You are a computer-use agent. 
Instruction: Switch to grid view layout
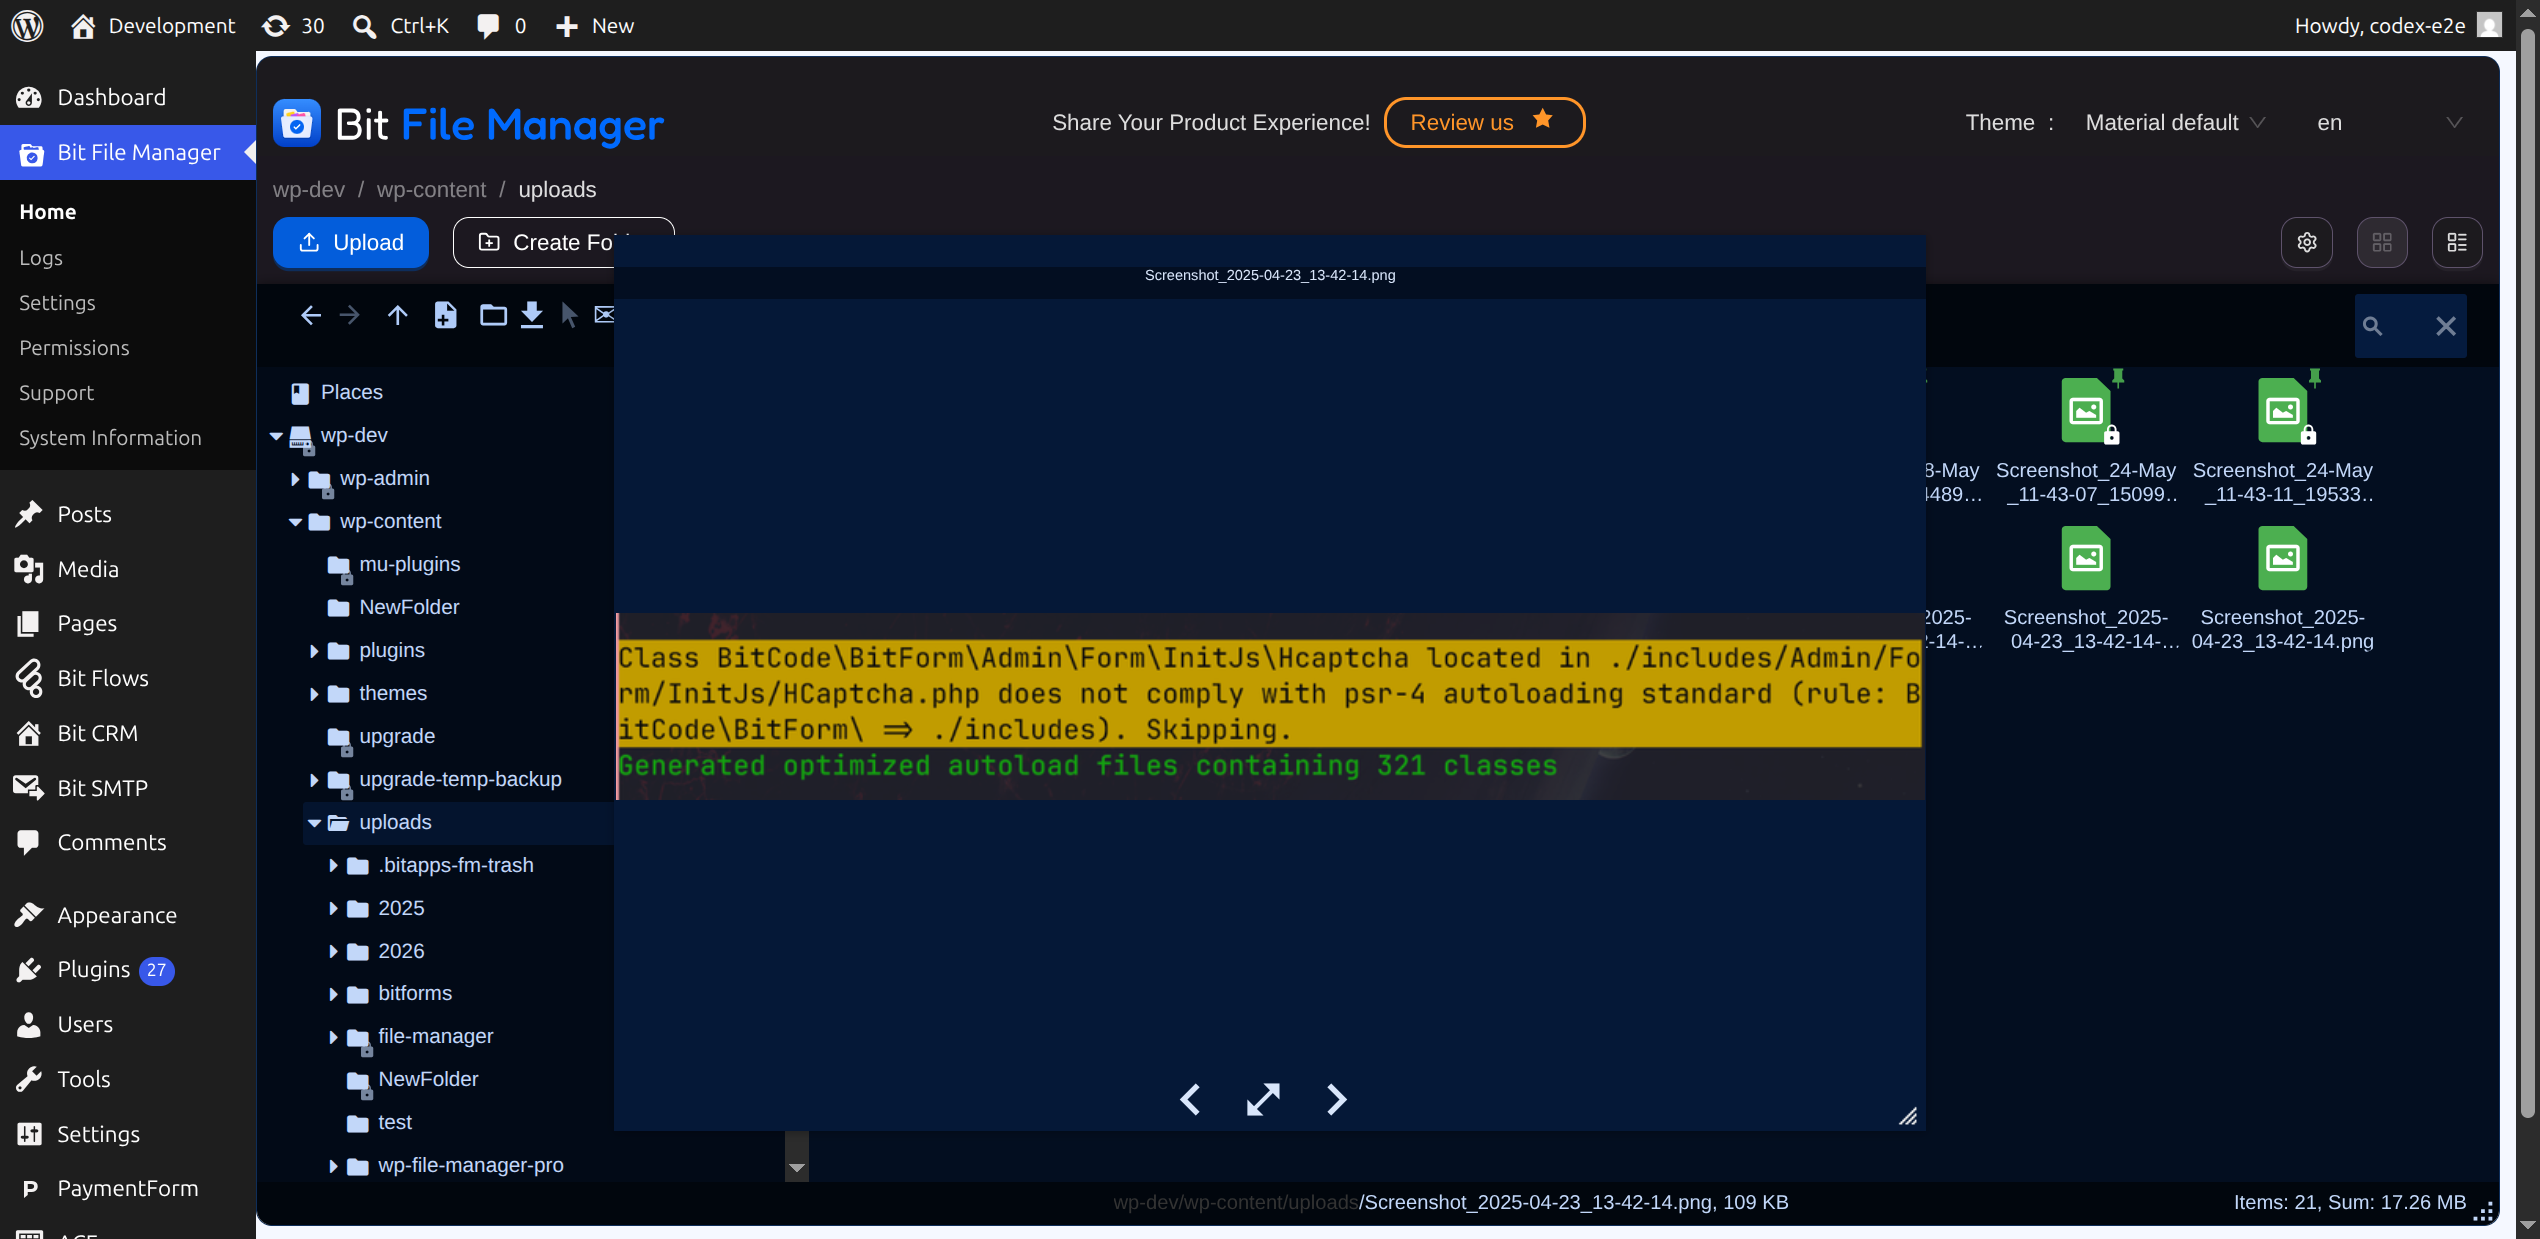2382,242
